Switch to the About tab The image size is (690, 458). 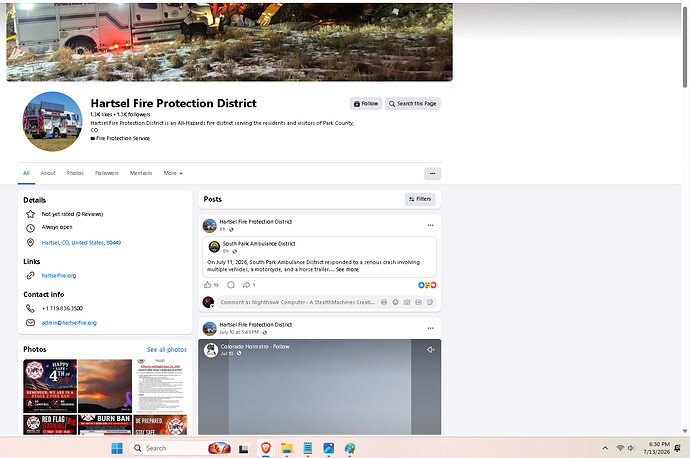coord(48,173)
